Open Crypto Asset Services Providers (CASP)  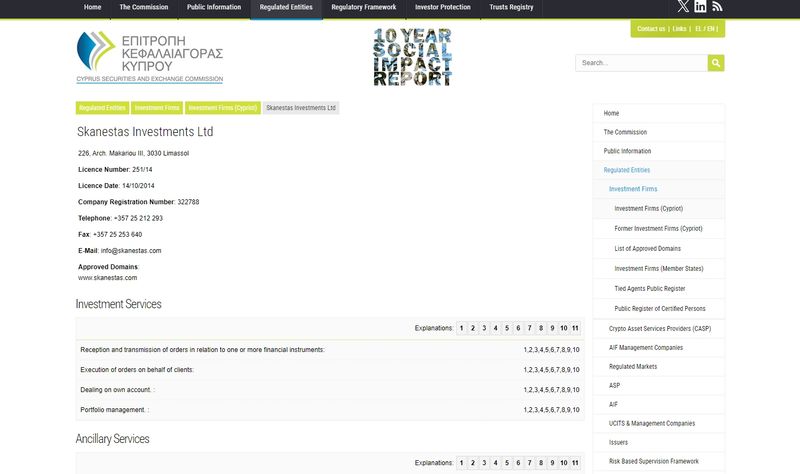click(659, 329)
